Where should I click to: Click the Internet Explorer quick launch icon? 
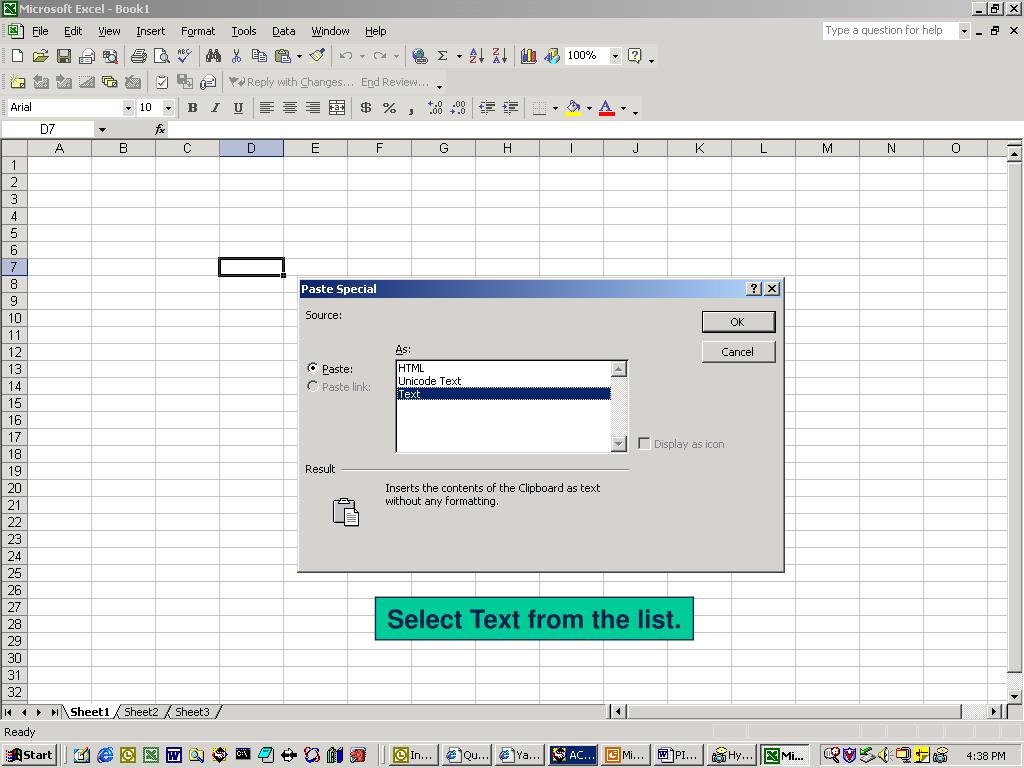tap(105, 756)
